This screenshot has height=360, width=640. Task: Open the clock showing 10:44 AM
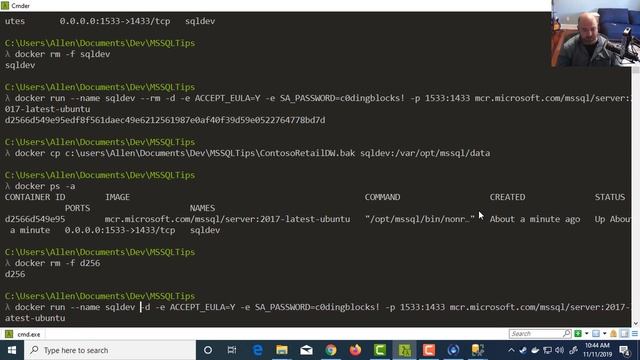(x=597, y=350)
